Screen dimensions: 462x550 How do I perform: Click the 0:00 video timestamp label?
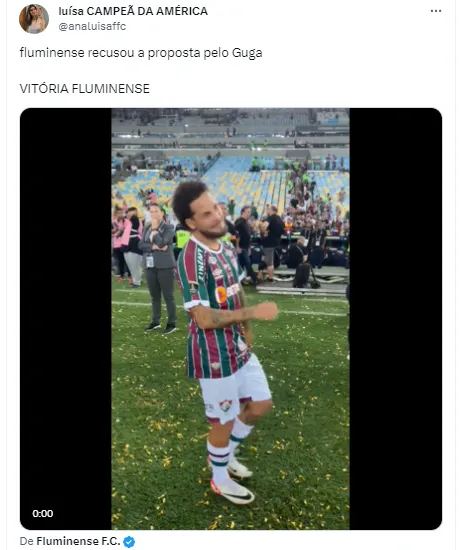coord(42,514)
